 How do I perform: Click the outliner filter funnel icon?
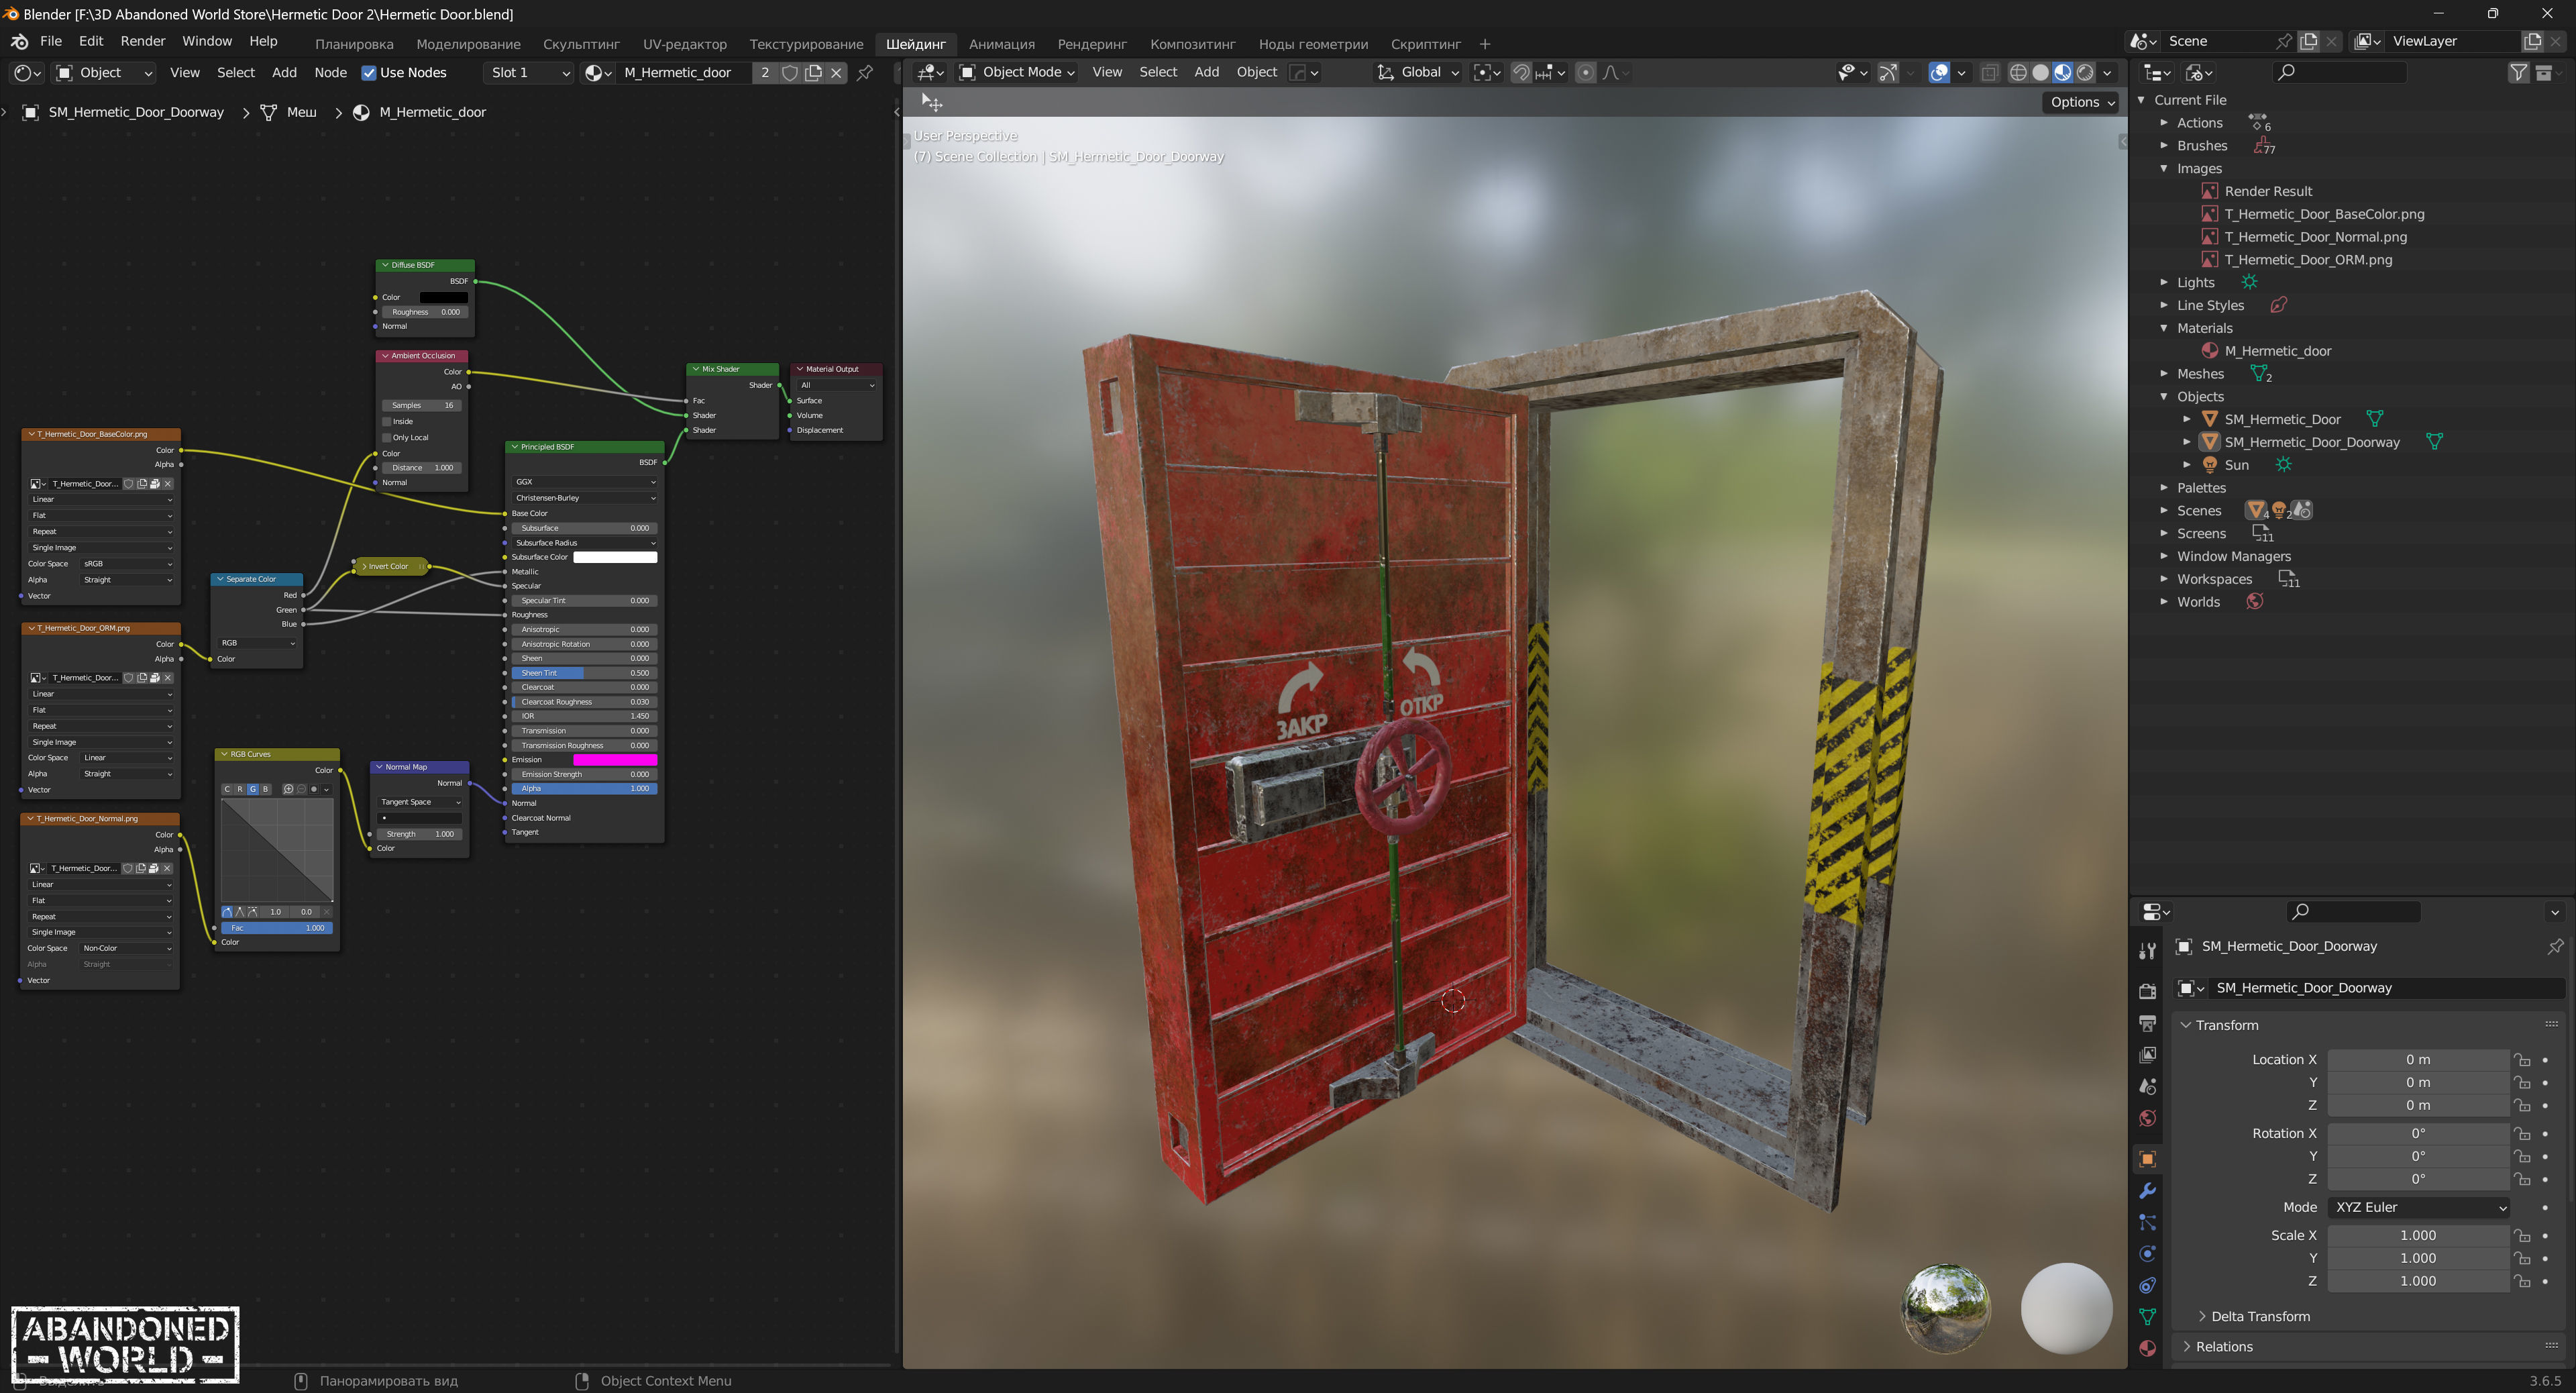coord(2518,72)
